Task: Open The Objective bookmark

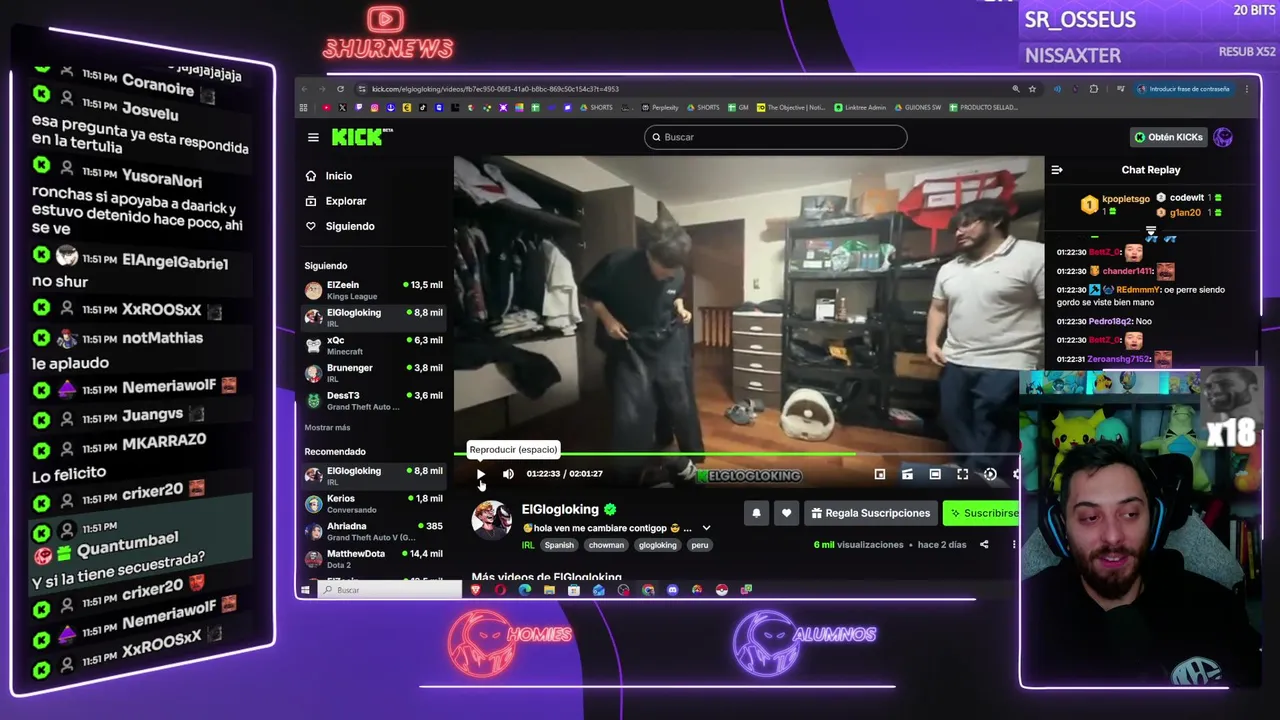Action: (792, 107)
